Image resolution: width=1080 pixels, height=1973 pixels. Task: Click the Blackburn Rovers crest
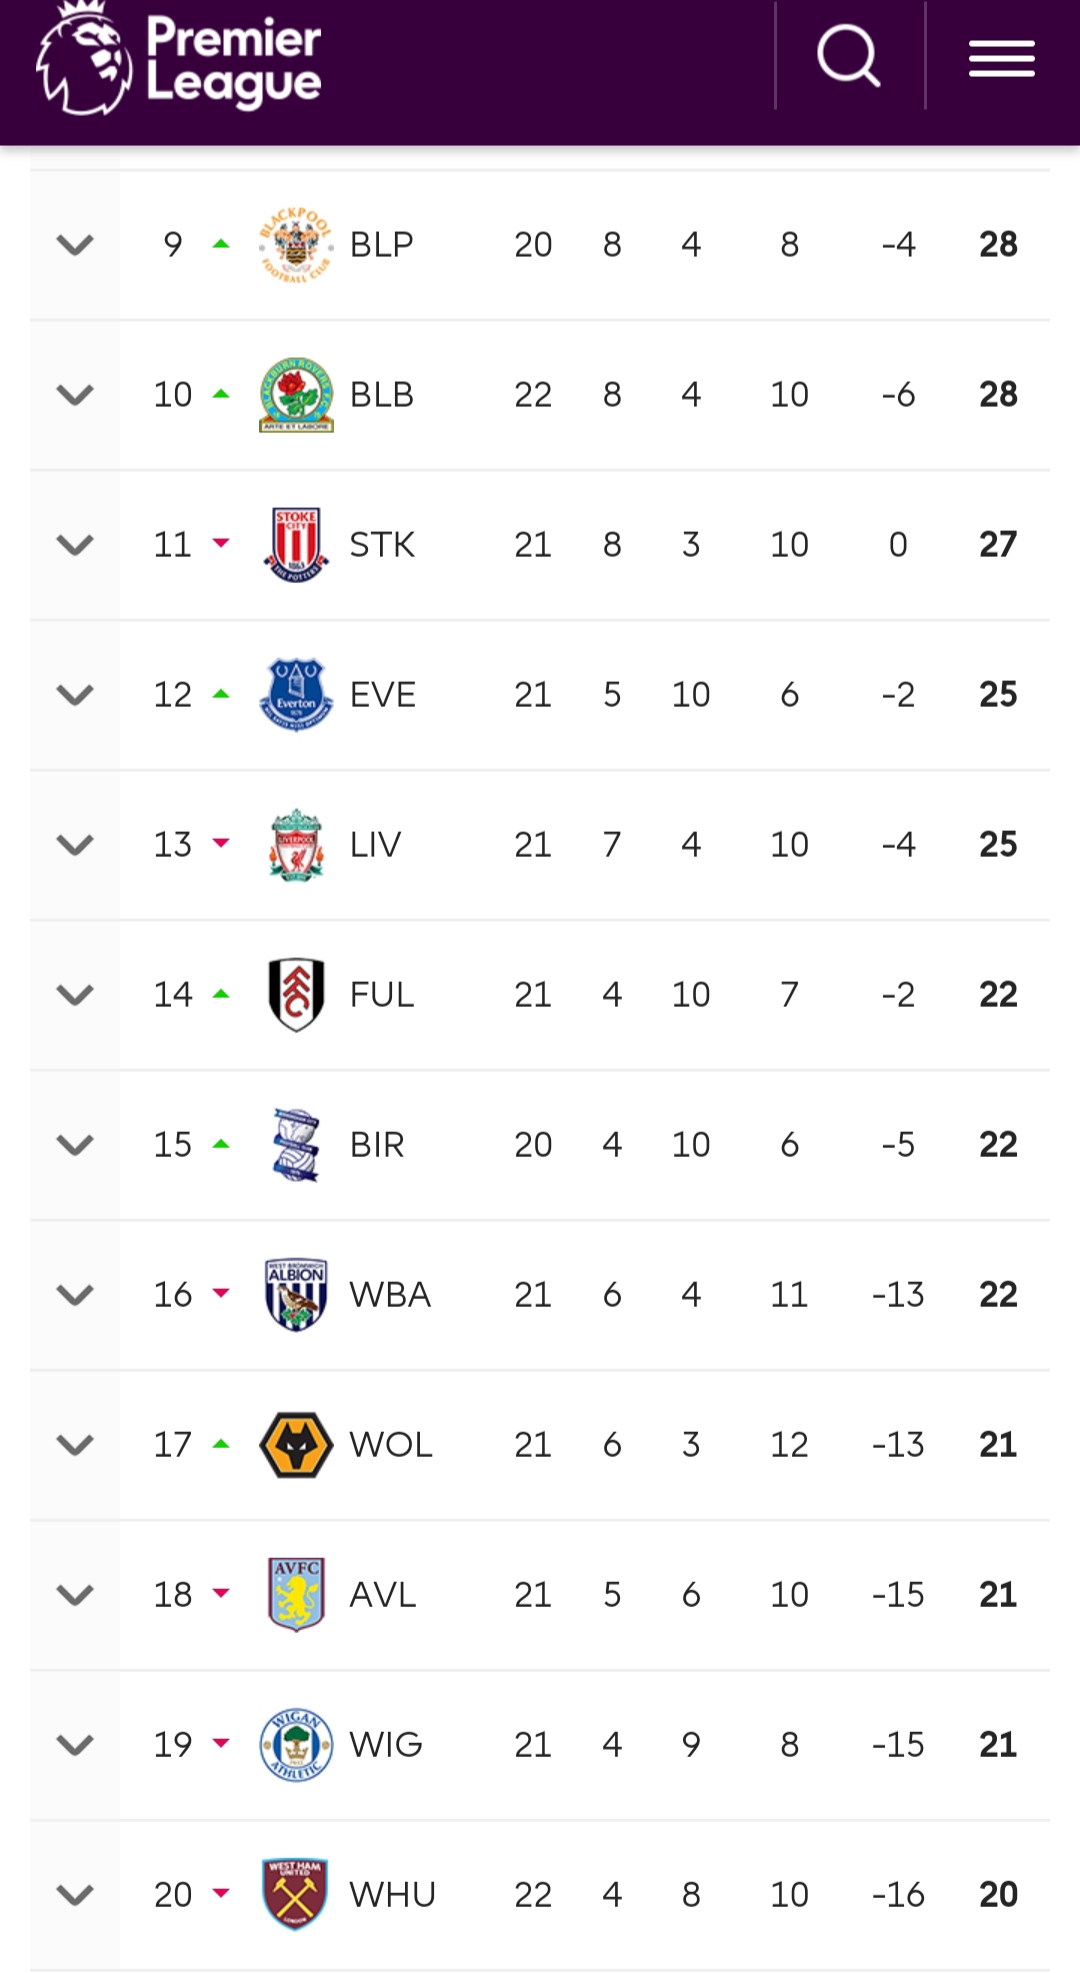coord(296,395)
